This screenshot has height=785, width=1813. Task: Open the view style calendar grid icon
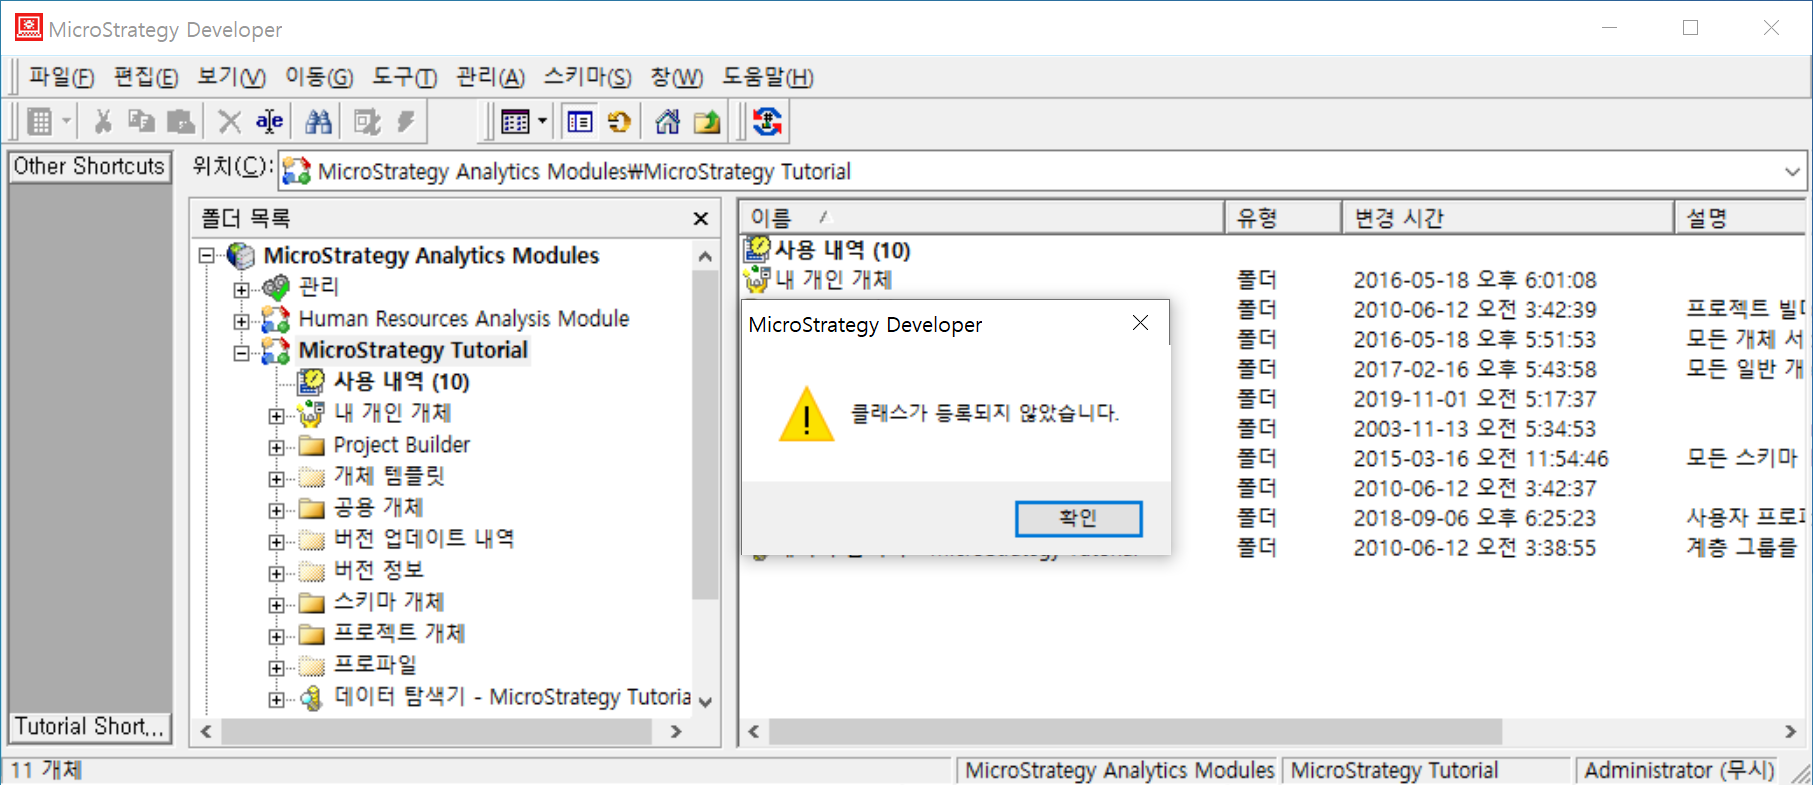(515, 122)
